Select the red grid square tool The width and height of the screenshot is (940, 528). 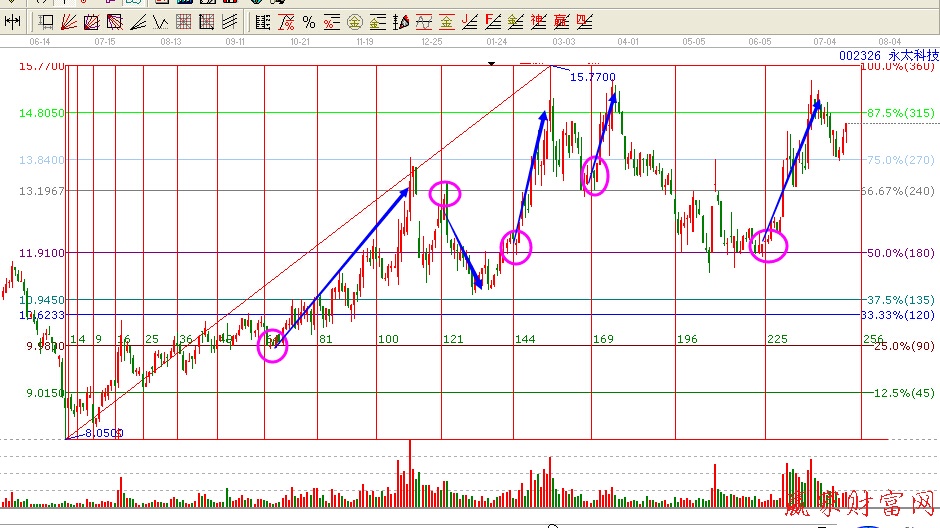point(183,22)
